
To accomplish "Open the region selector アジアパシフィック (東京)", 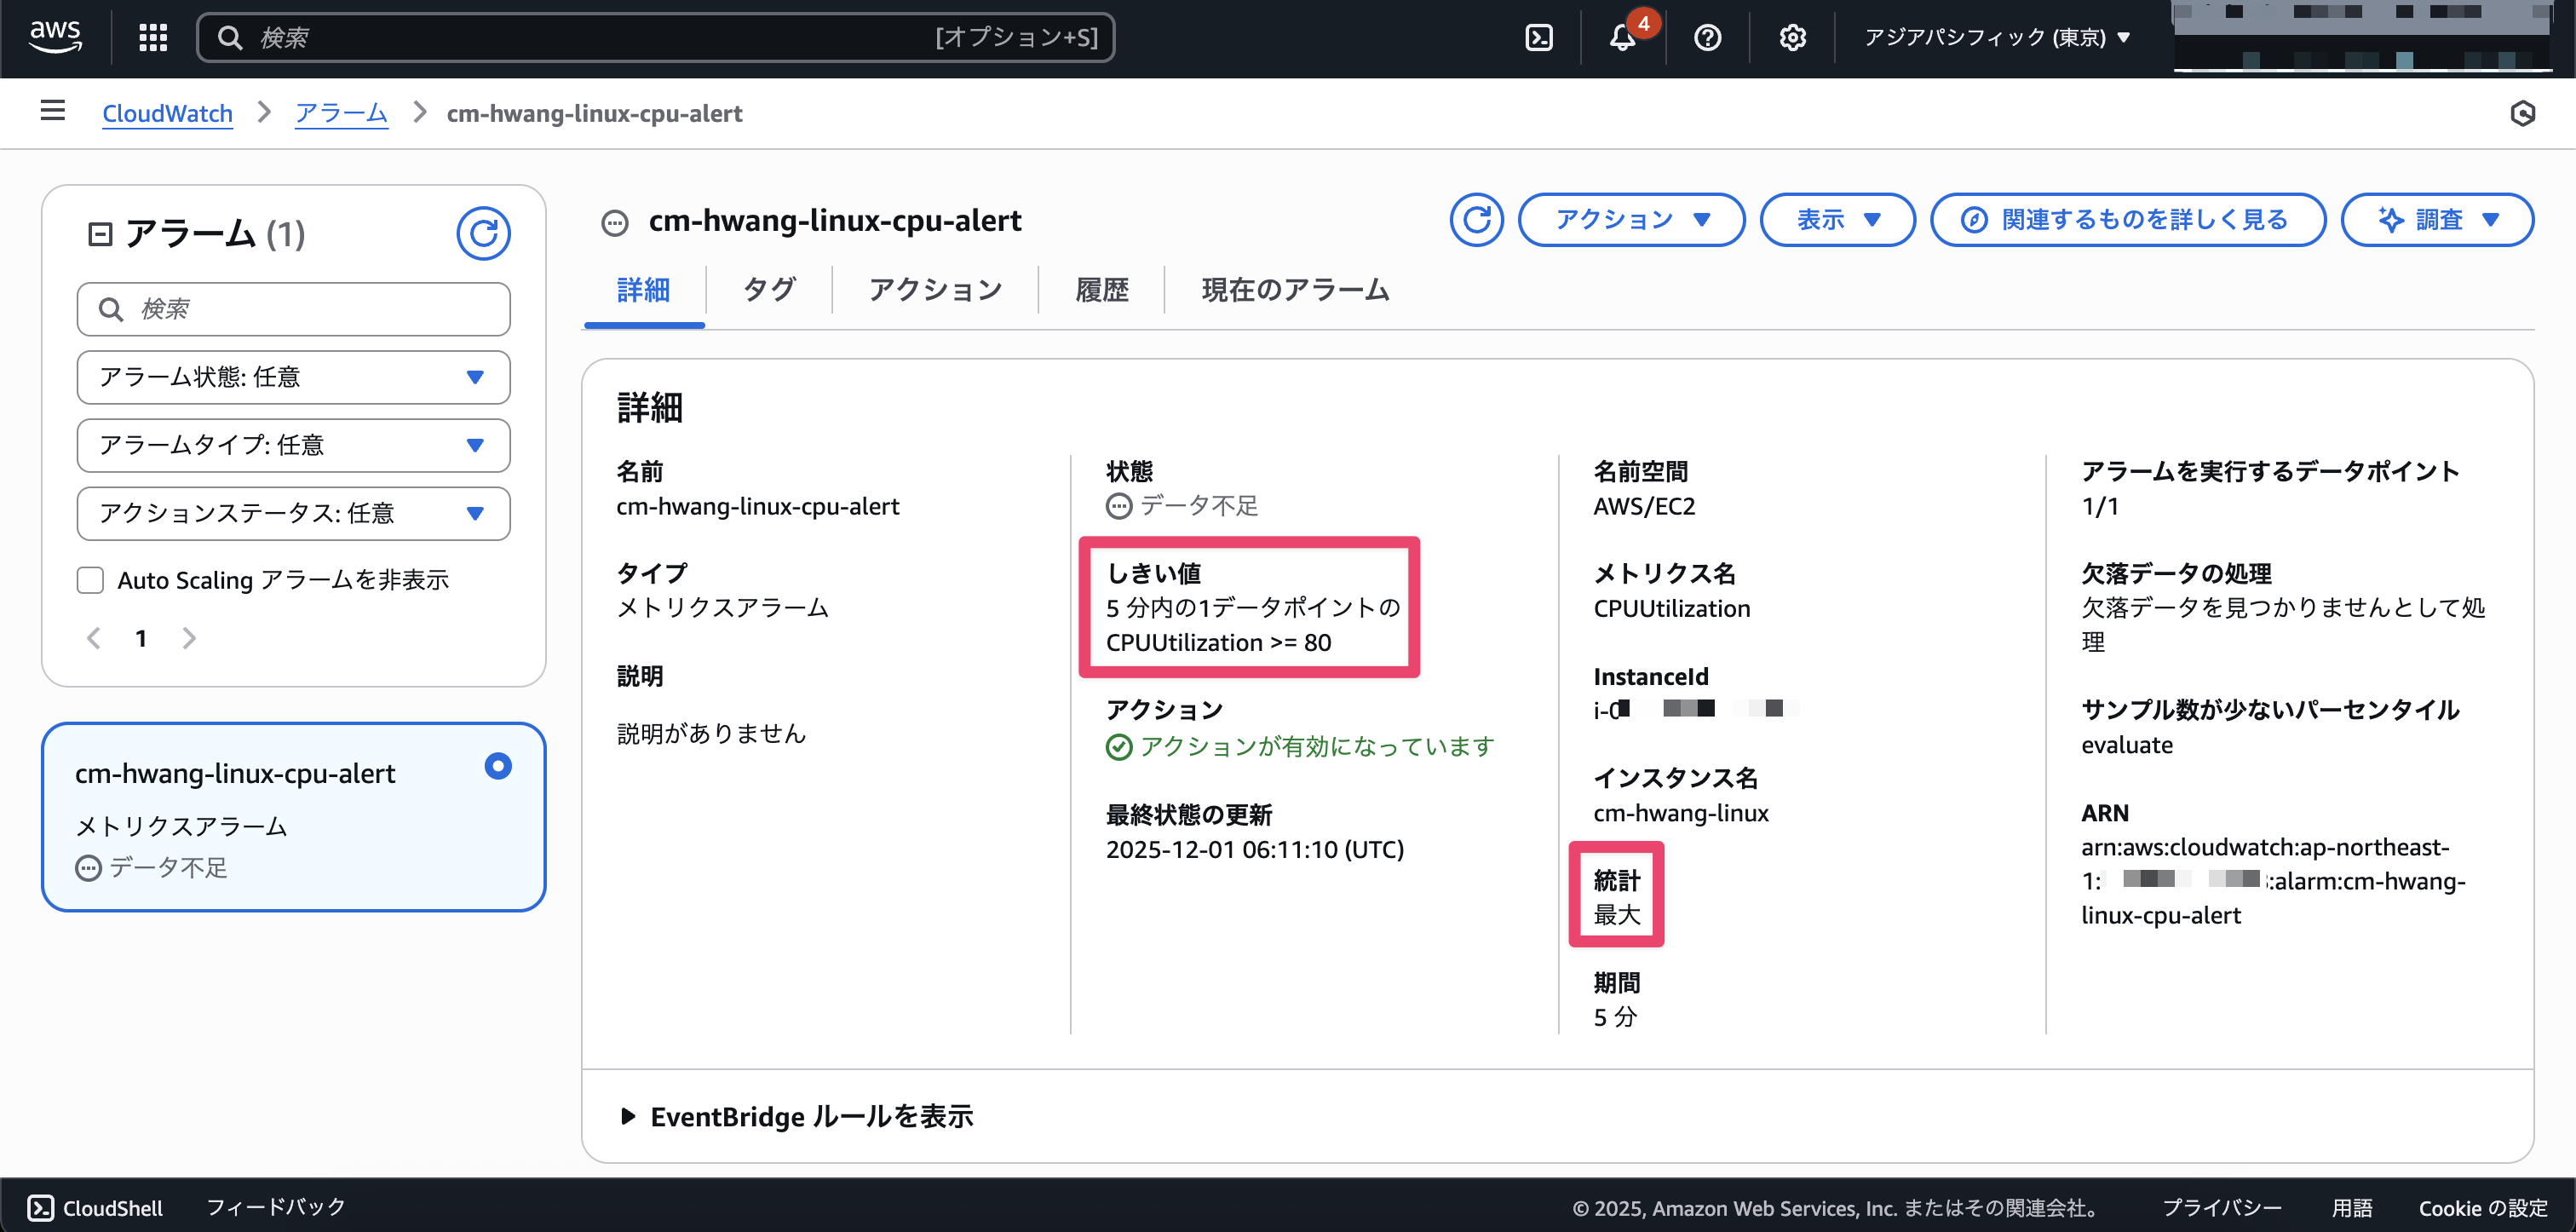I will [1996, 38].
